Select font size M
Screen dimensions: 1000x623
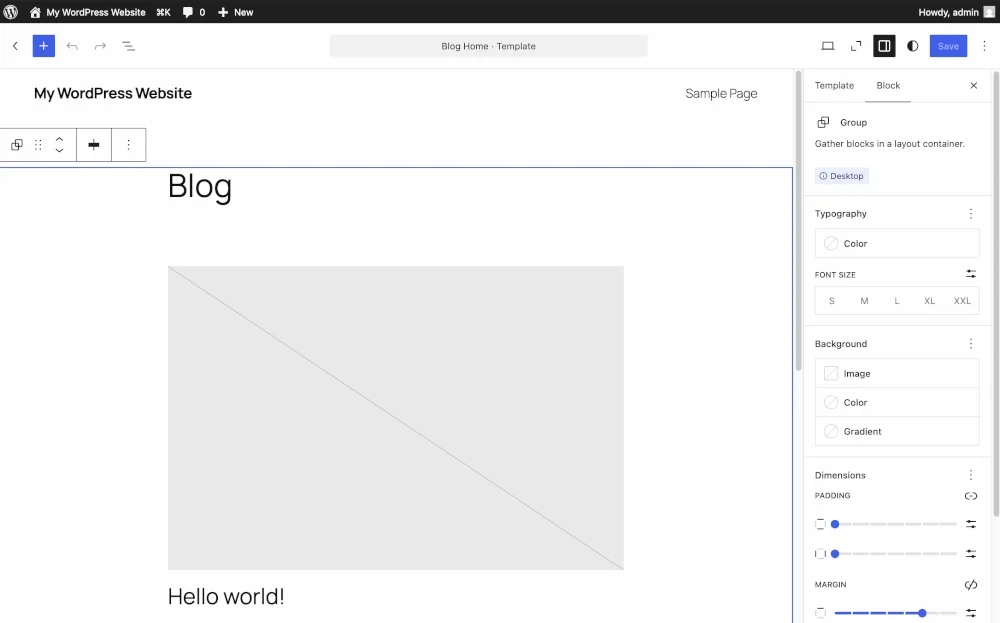[864, 301]
